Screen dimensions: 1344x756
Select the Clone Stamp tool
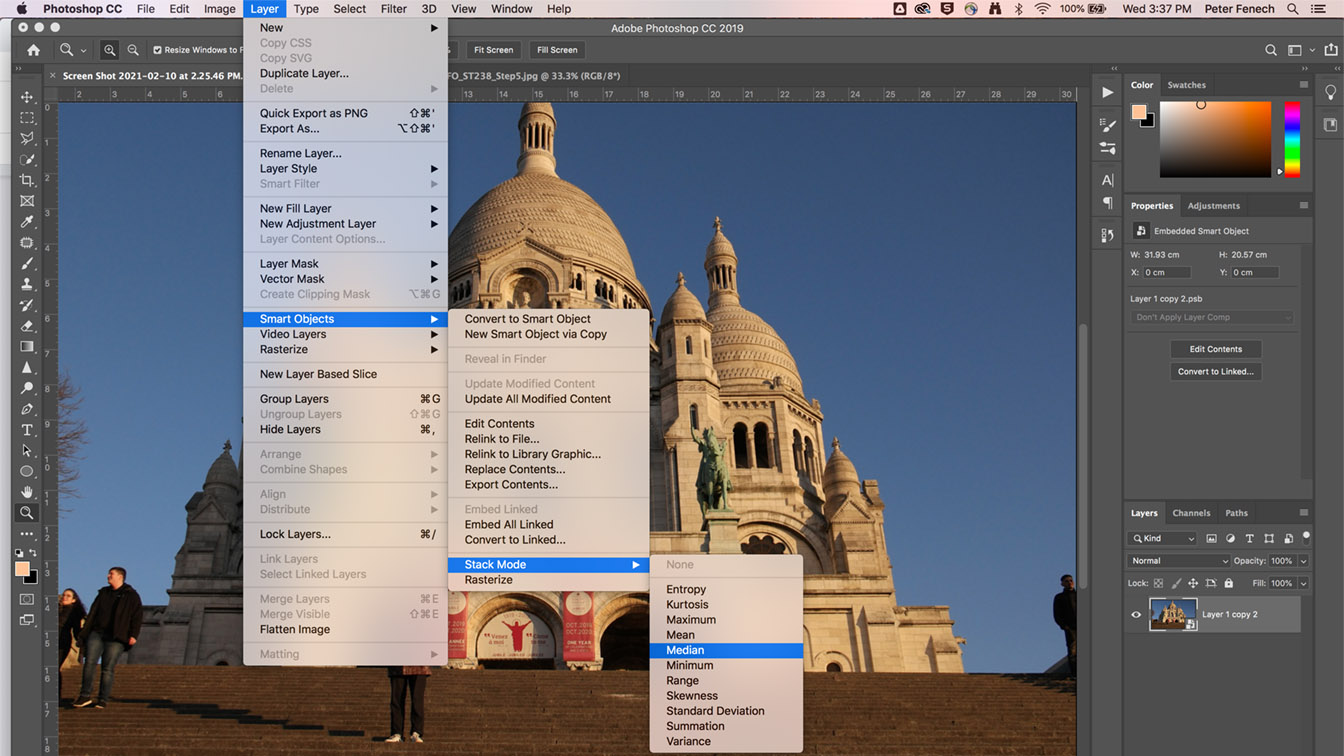point(27,285)
